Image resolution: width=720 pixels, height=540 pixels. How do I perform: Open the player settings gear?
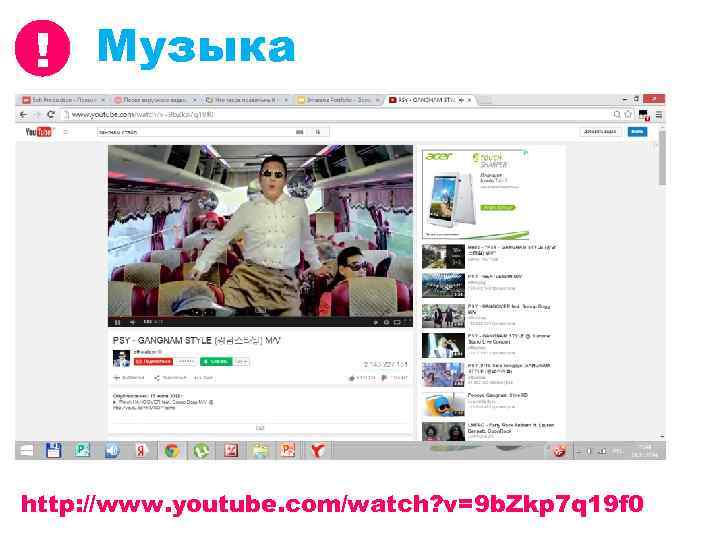click(x=386, y=322)
